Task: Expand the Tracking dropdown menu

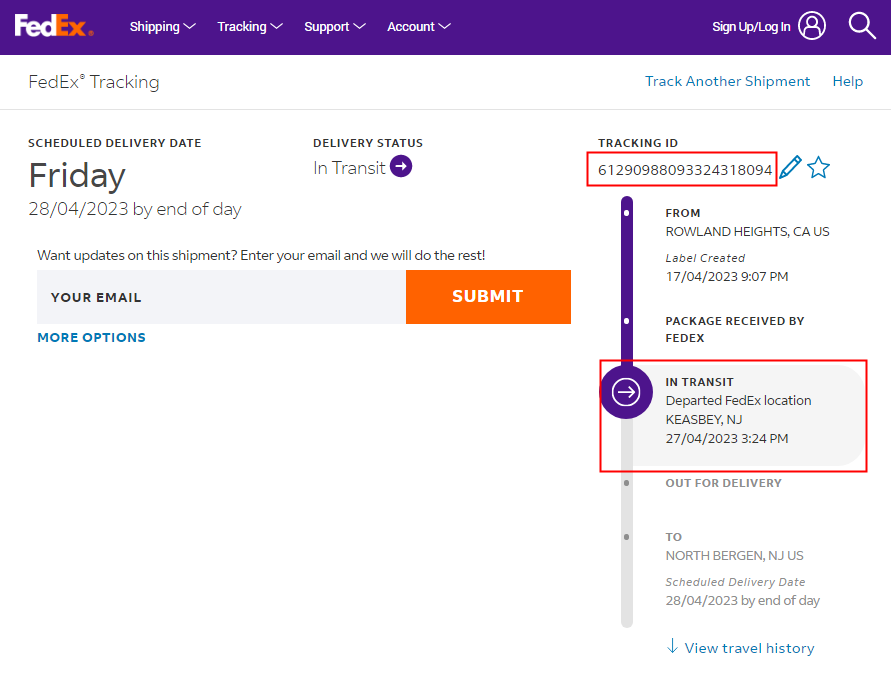Action: coord(250,27)
